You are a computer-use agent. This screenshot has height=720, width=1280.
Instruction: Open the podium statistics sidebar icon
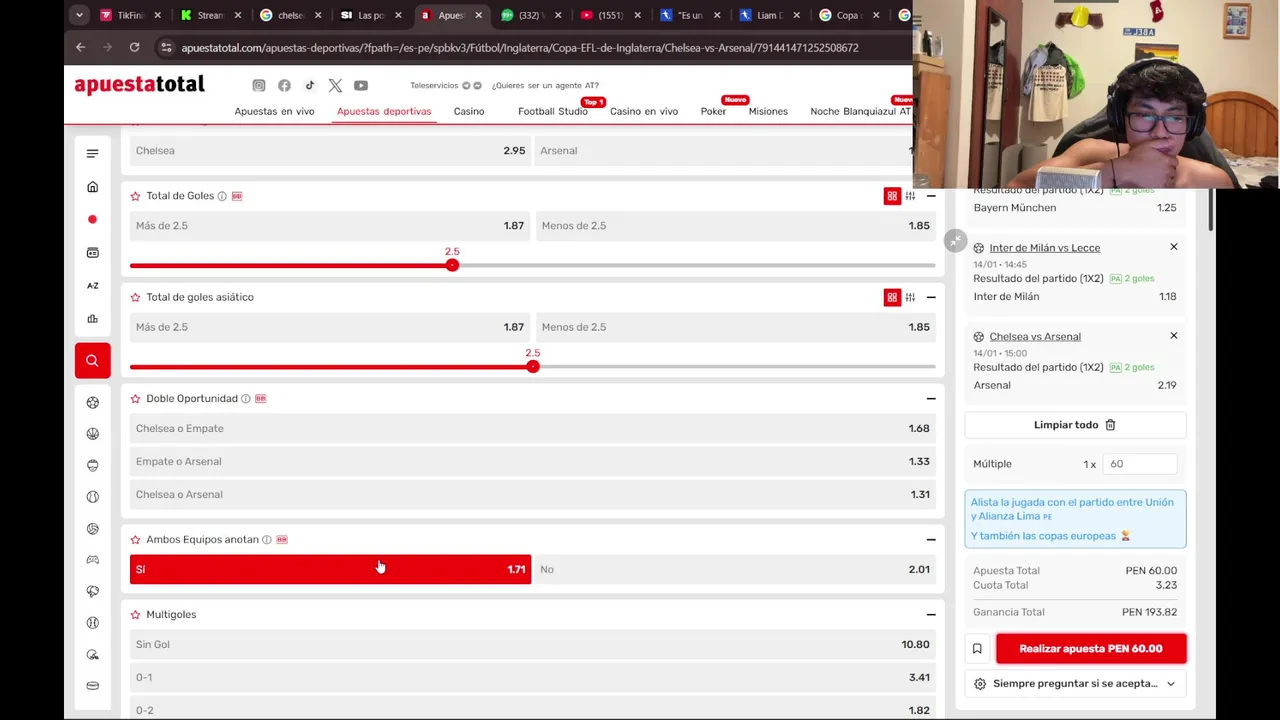click(x=92, y=319)
